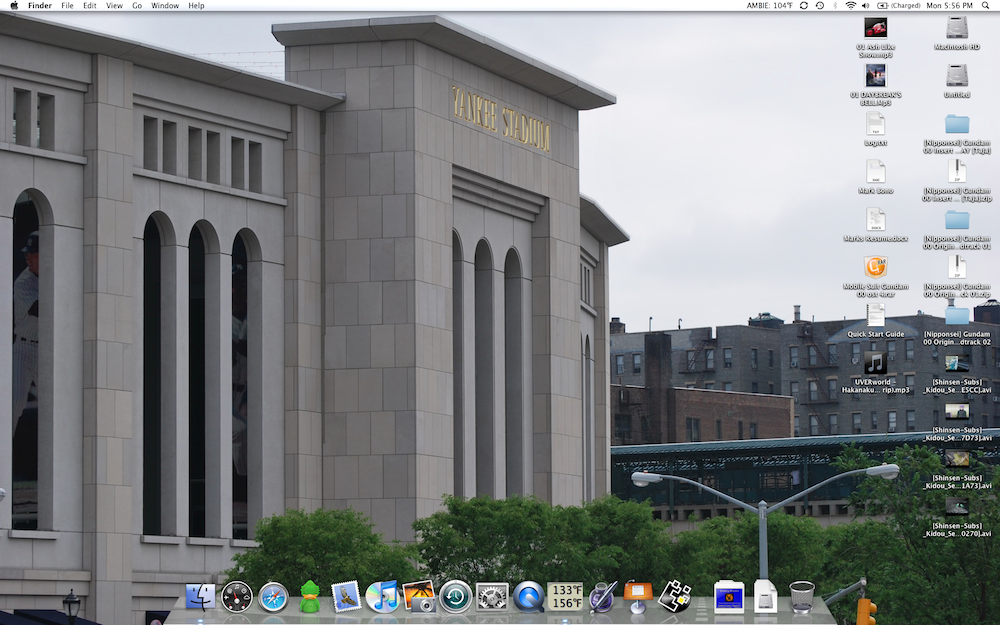
Task: Open the black-and-white squares Dock app
Action: pyautogui.click(x=675, y=596)
